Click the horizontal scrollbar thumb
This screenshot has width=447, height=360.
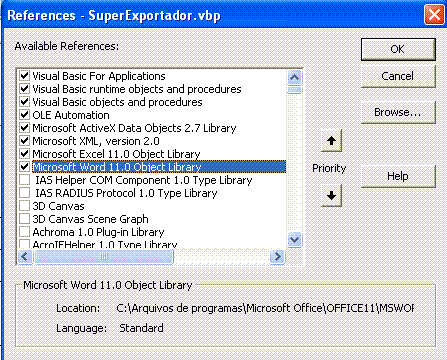click(x=104, y=257)
